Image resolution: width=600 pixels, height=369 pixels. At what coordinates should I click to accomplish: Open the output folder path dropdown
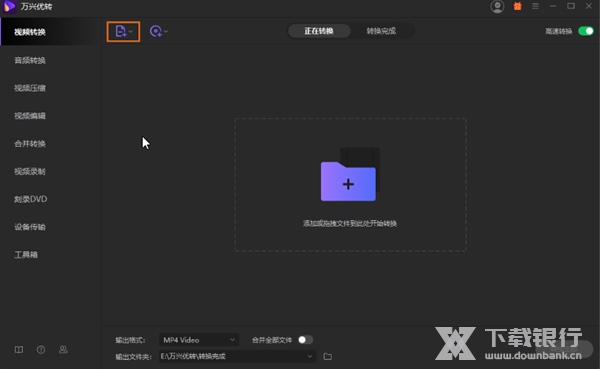coord(237,356)
